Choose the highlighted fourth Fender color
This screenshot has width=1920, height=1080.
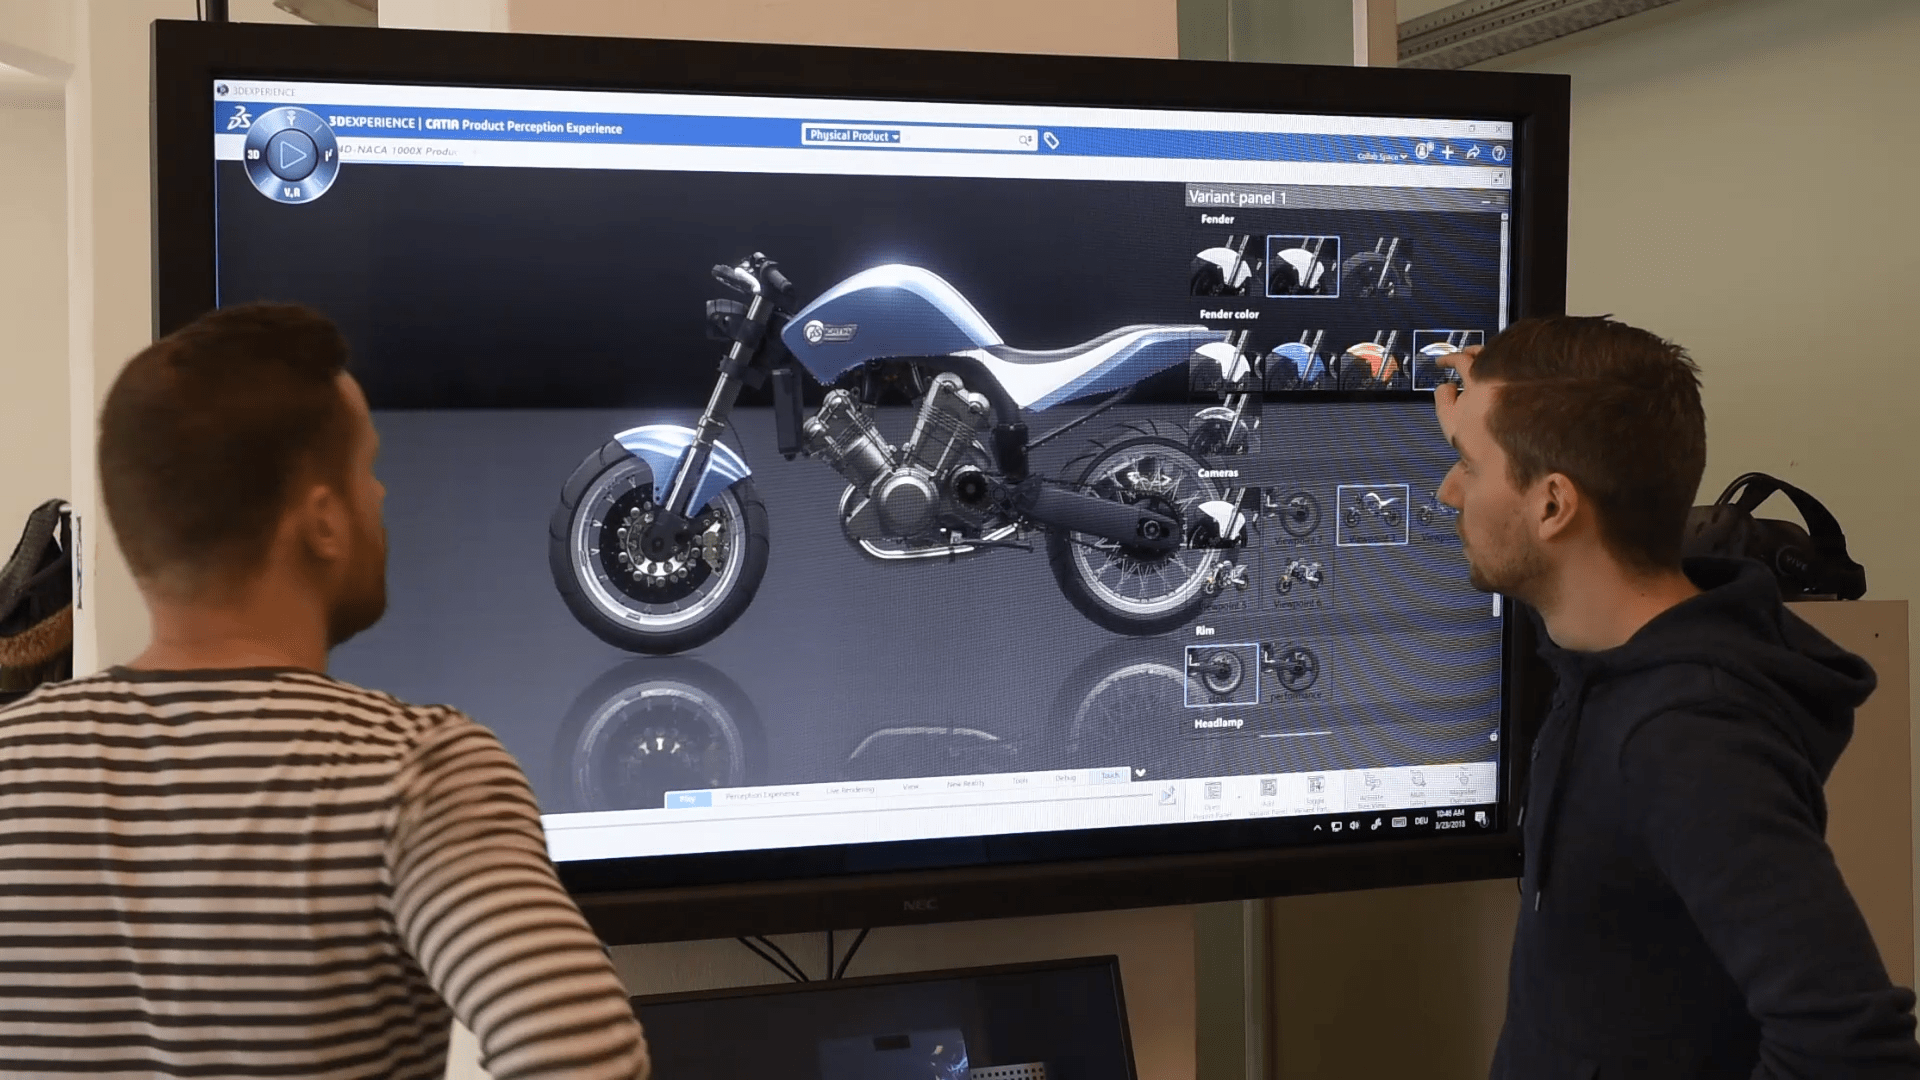coord(1447,359)
